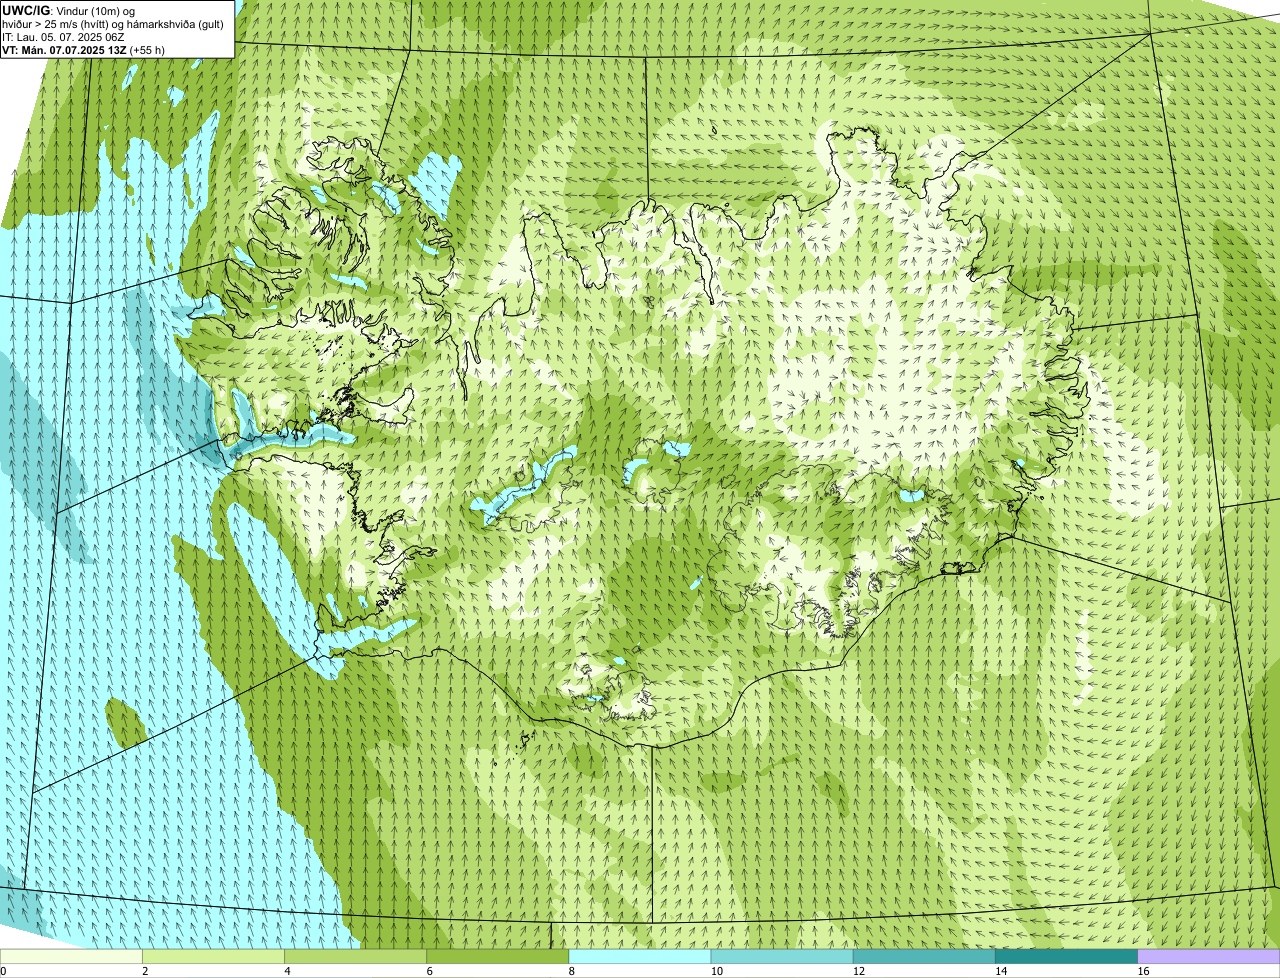Pick the lavender above-16 legend swatch
The image size is (1280, 978).
pos(1209,956)
